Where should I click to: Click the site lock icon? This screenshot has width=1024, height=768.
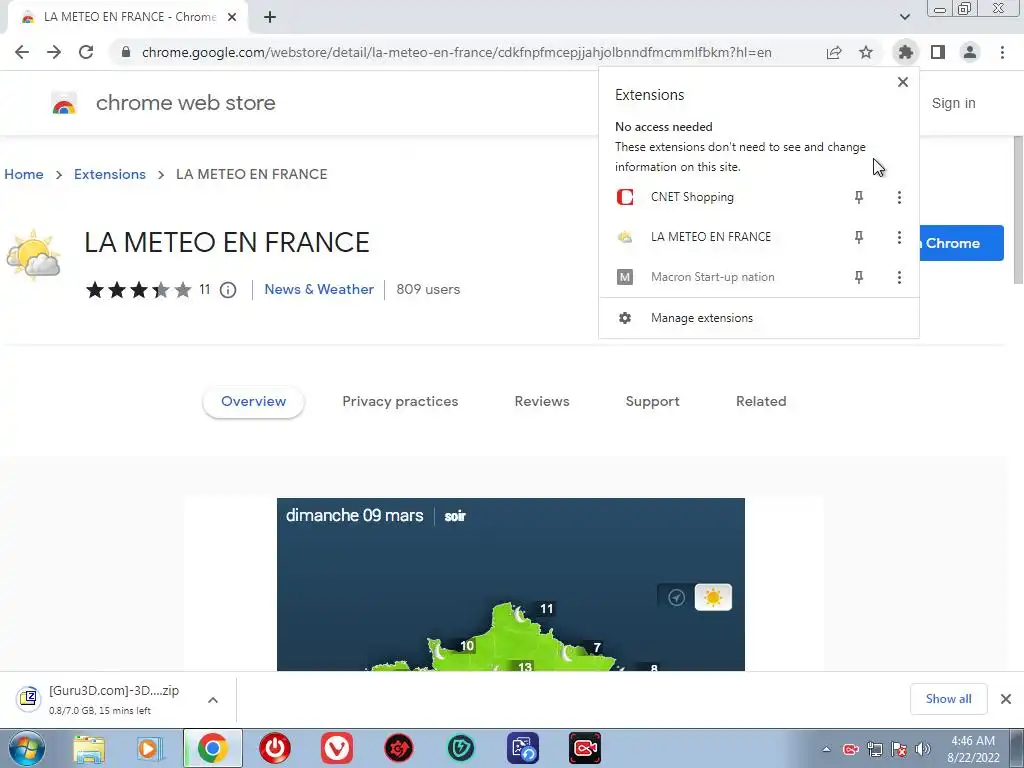[126, 52]
